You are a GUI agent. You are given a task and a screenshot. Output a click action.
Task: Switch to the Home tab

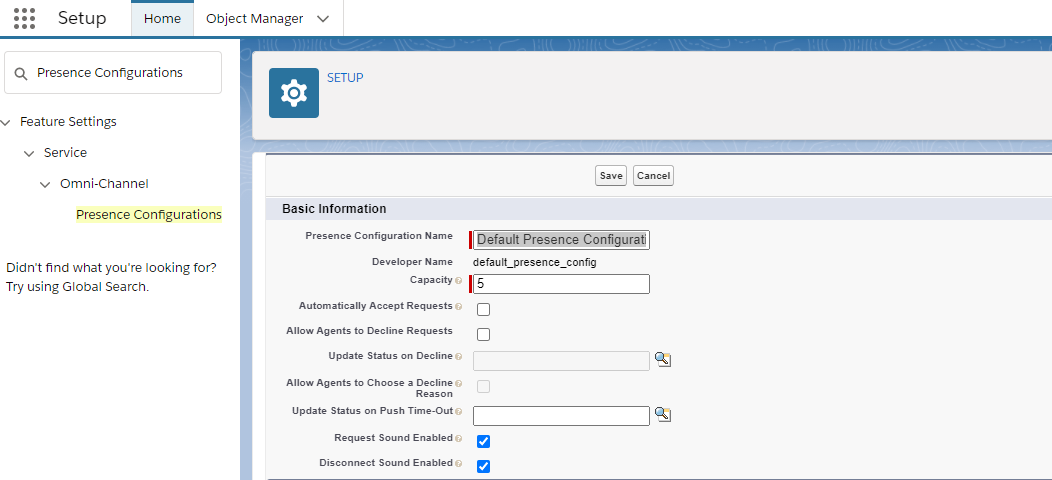(x=162, y=19)
